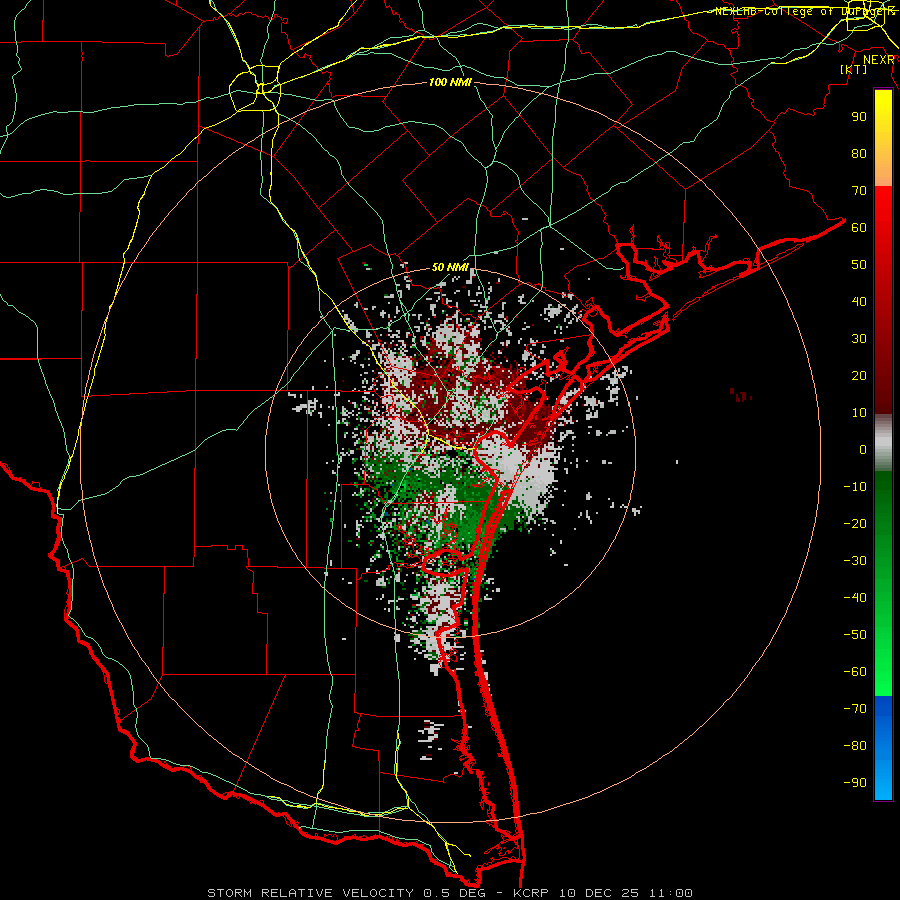Click the "-40" scale value

click(x=855, y=598)
